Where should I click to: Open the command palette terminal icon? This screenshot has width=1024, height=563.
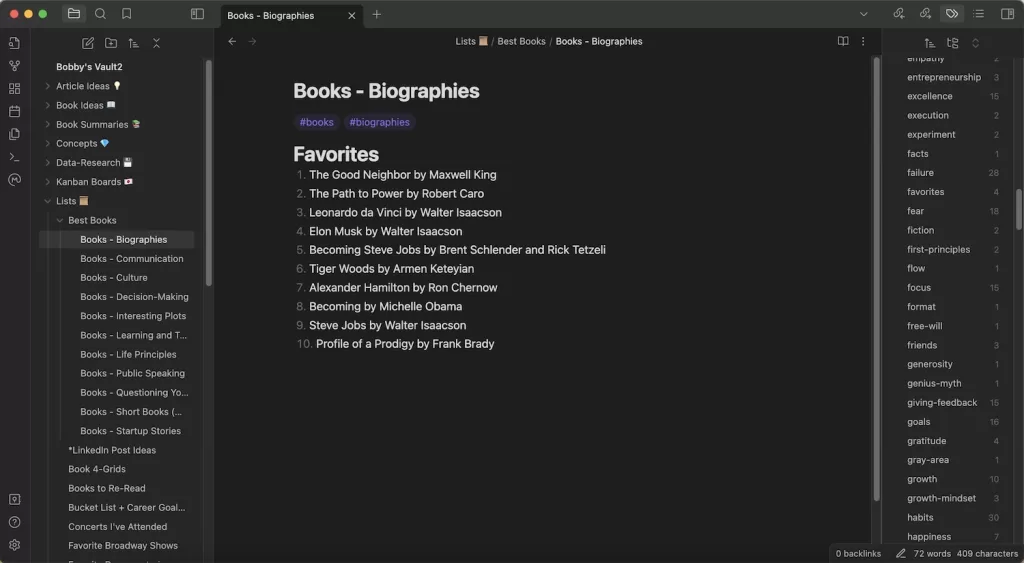[14, 157]
